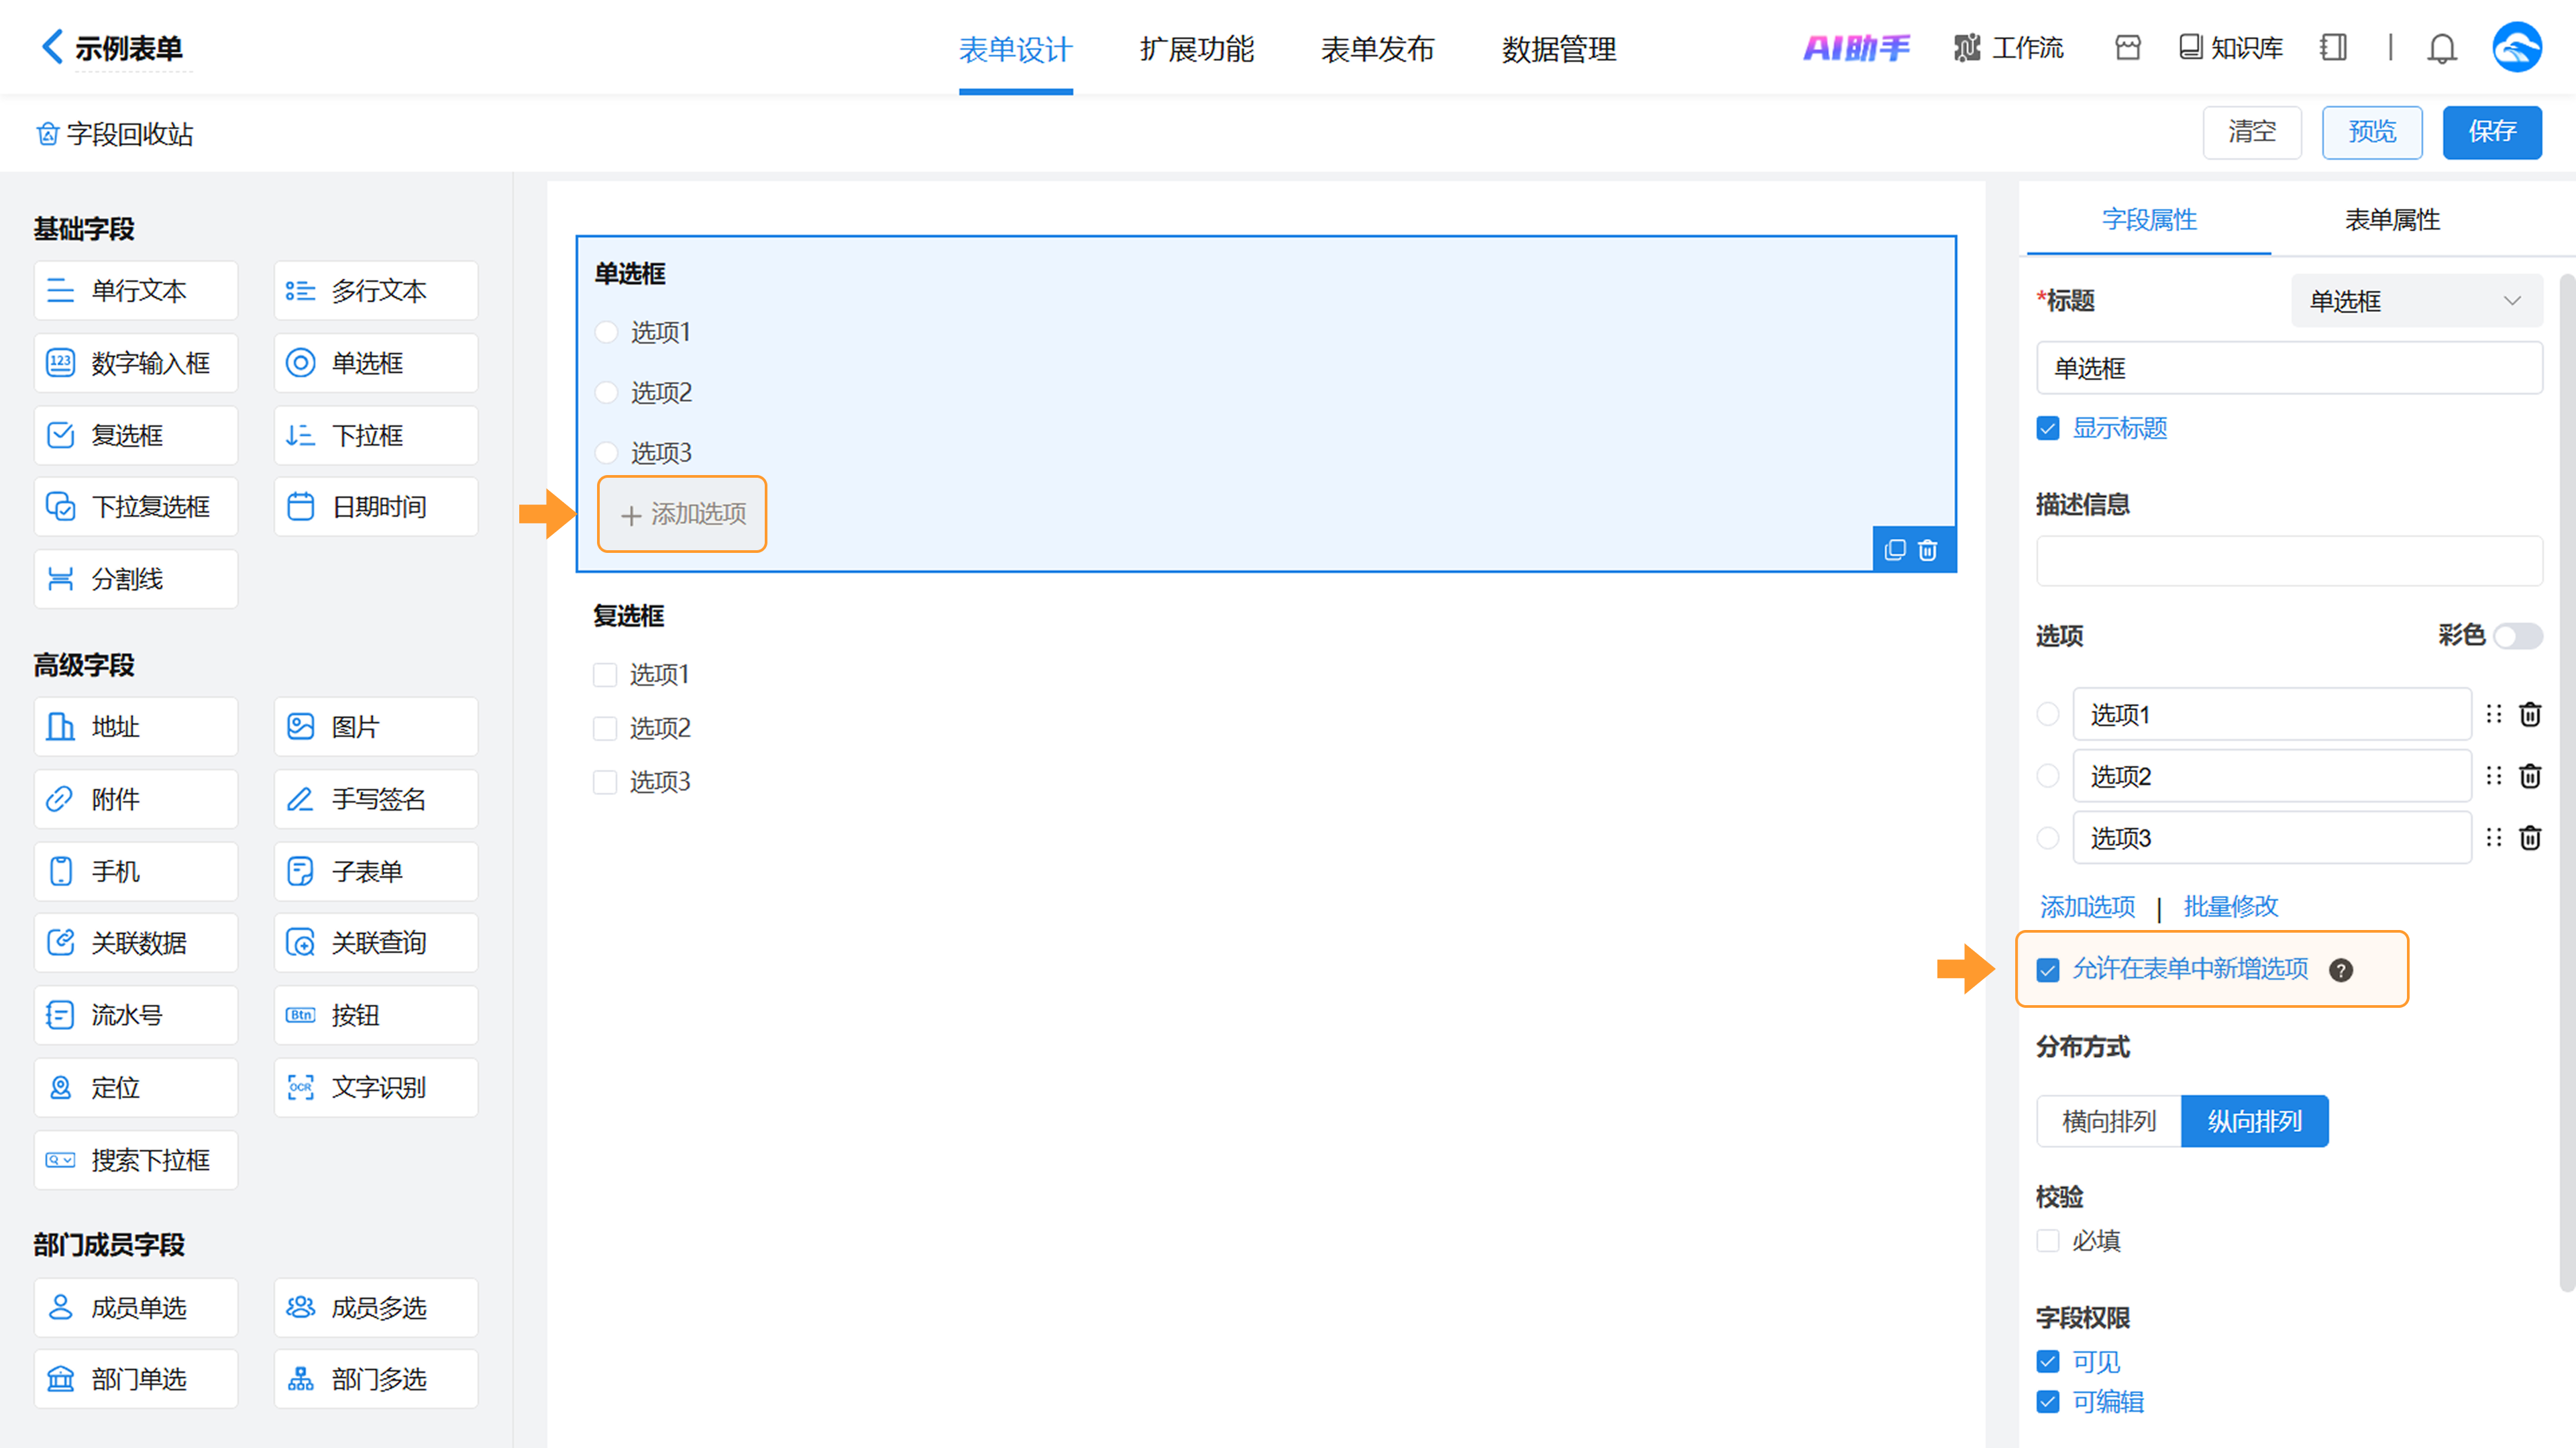
Task: Click the 添加选项 link in properties
Action: [2087, 907]
